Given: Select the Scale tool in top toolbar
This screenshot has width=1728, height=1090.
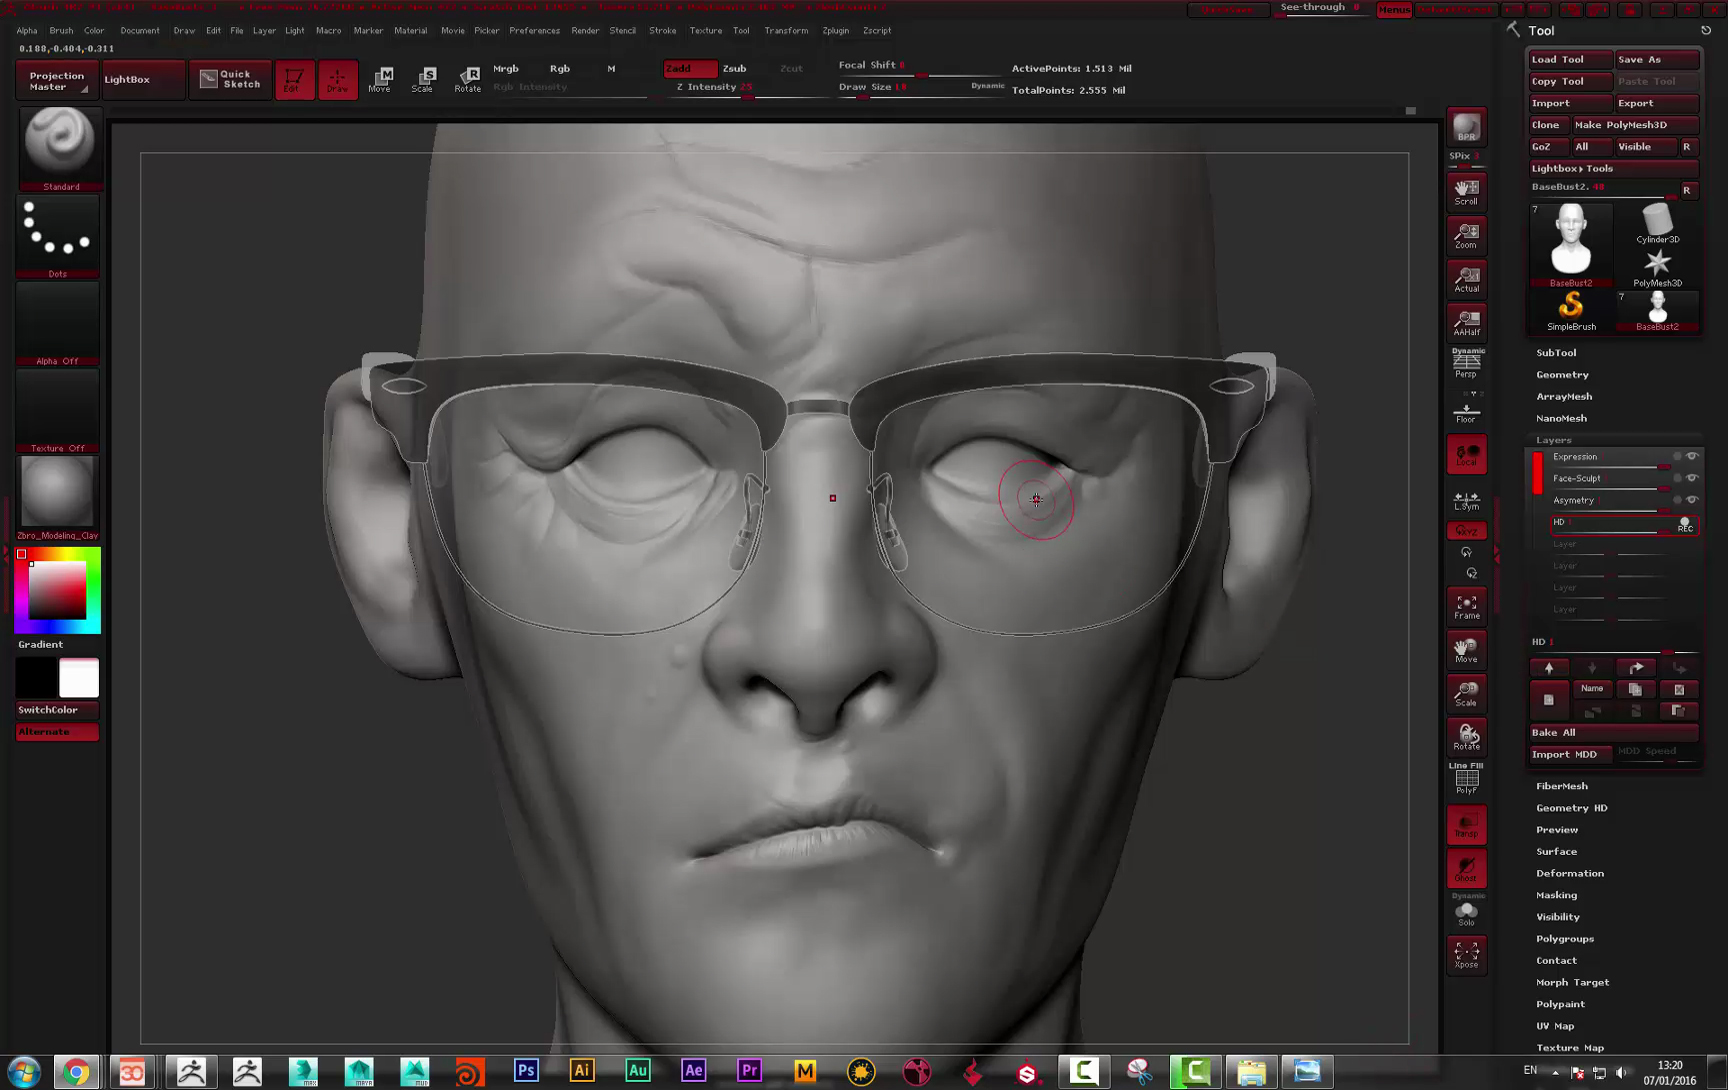Looking at the screenshot, I should point(423,79).
